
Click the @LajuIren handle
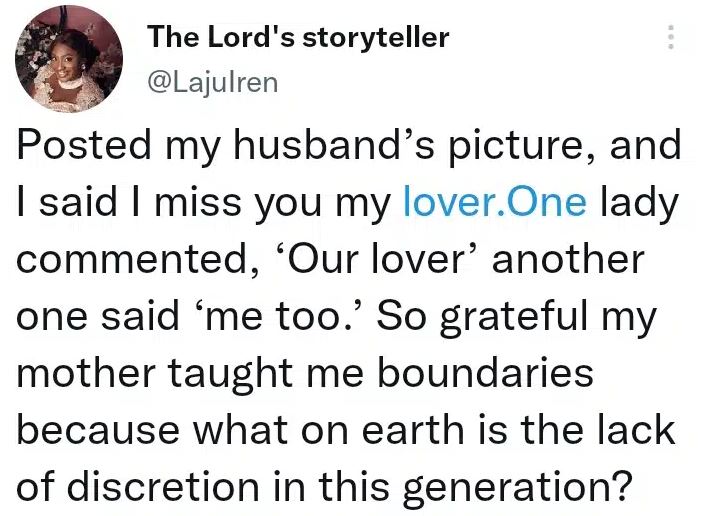212,83
